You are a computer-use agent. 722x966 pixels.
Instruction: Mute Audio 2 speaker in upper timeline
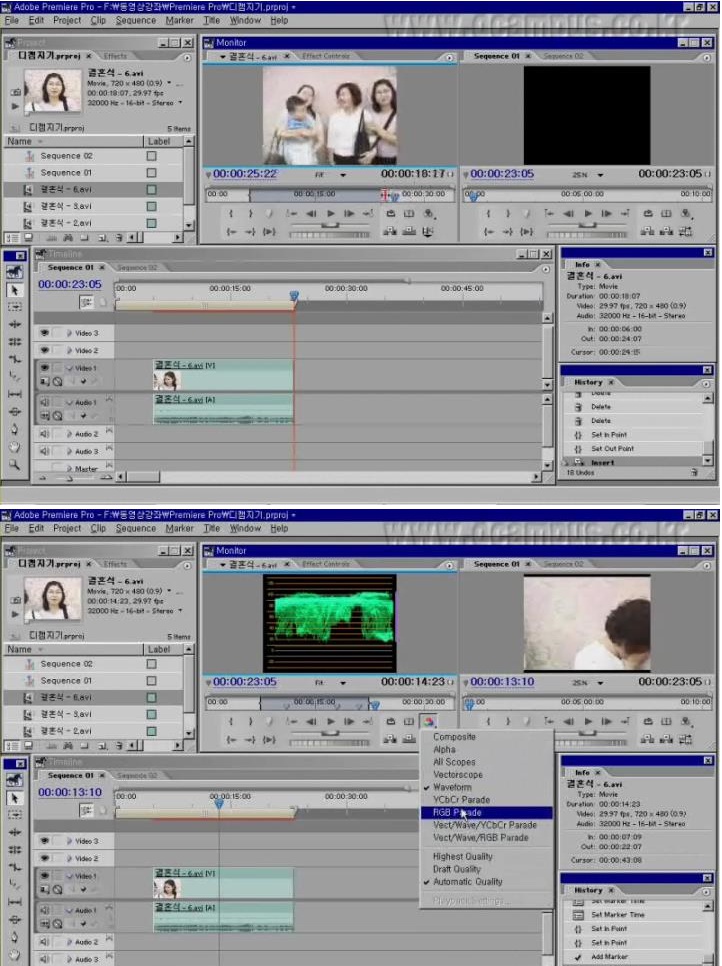(44, 434)
